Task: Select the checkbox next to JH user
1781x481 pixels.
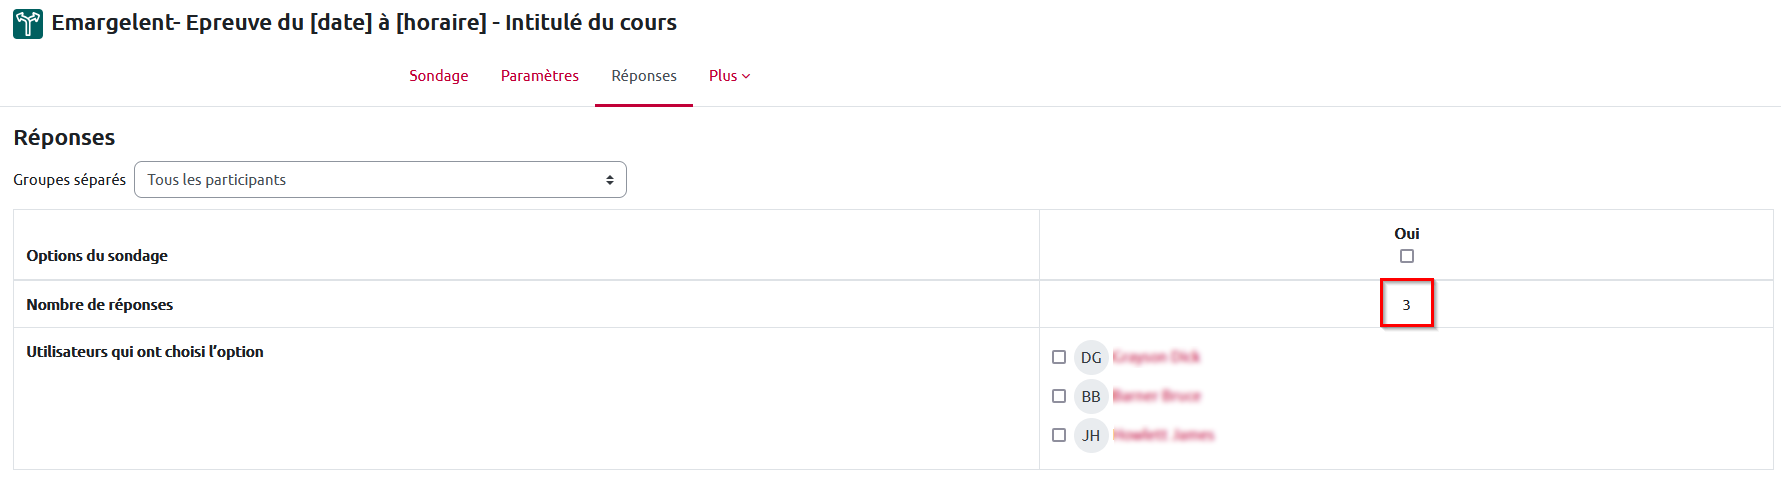Action: [x=1059, y=435]
